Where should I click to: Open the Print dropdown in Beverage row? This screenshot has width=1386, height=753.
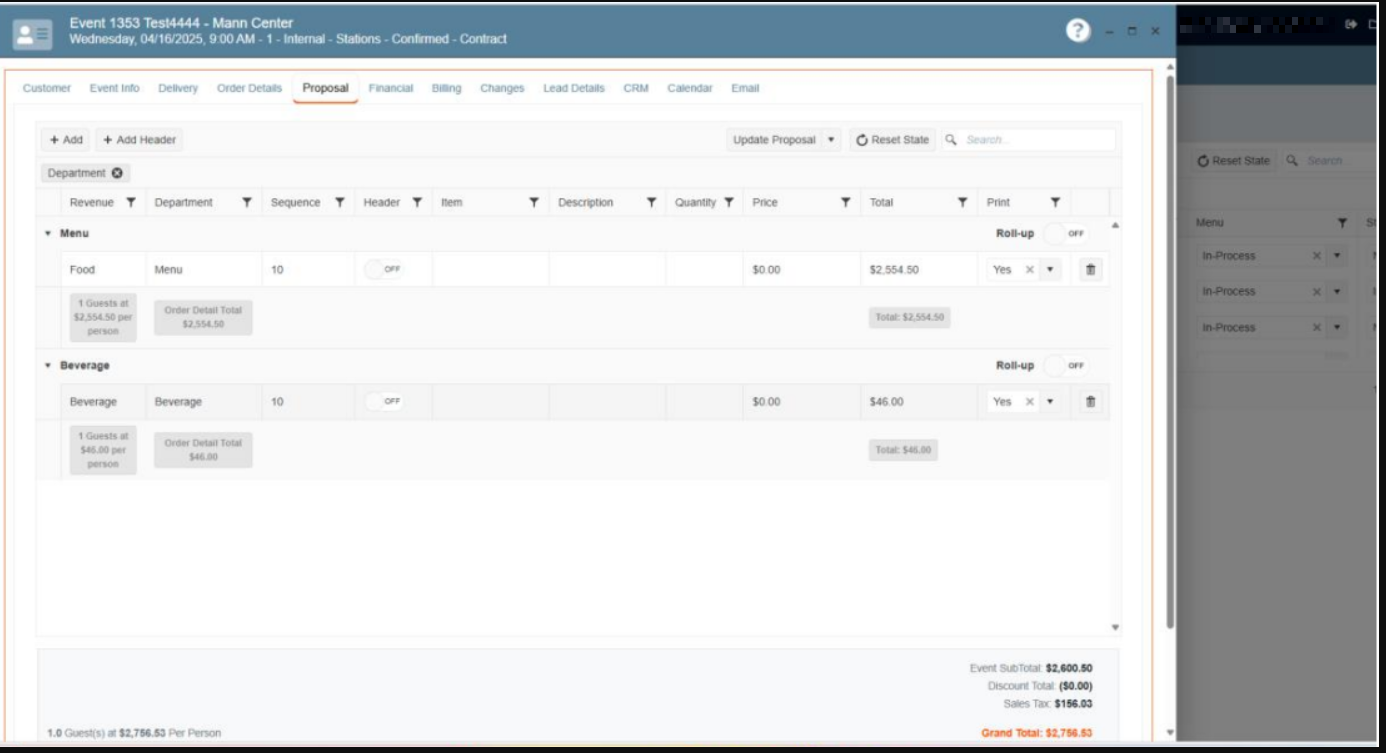pyautogui.click(x=1050, y=401)
